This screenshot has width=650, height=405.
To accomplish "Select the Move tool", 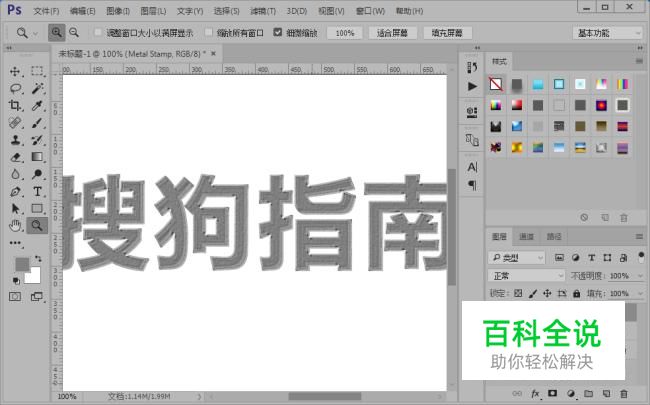I will tap(15, 71).
